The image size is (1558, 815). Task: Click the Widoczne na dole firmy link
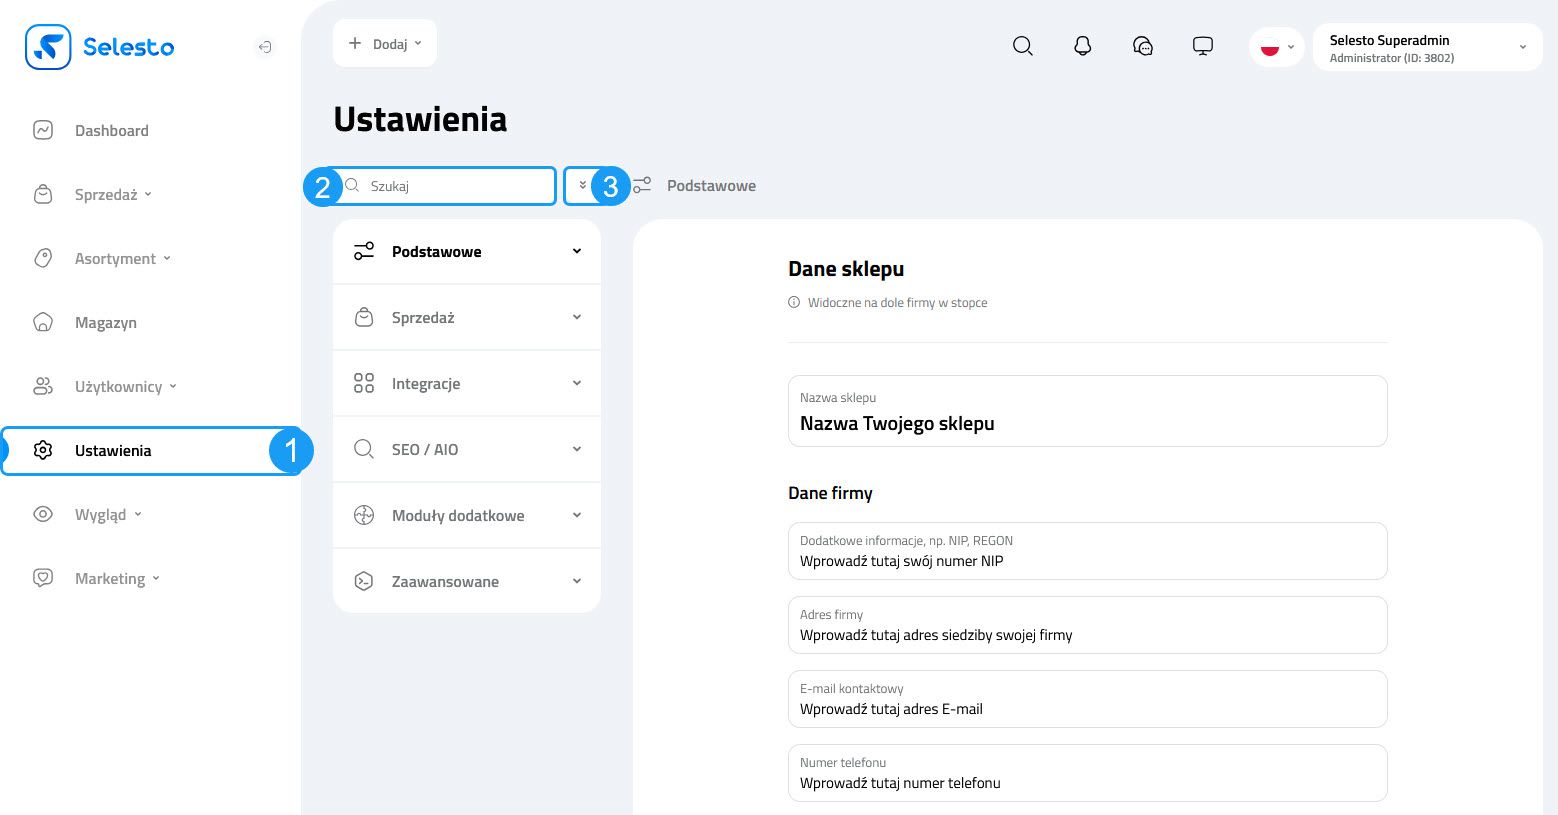[x=897, y=302]
